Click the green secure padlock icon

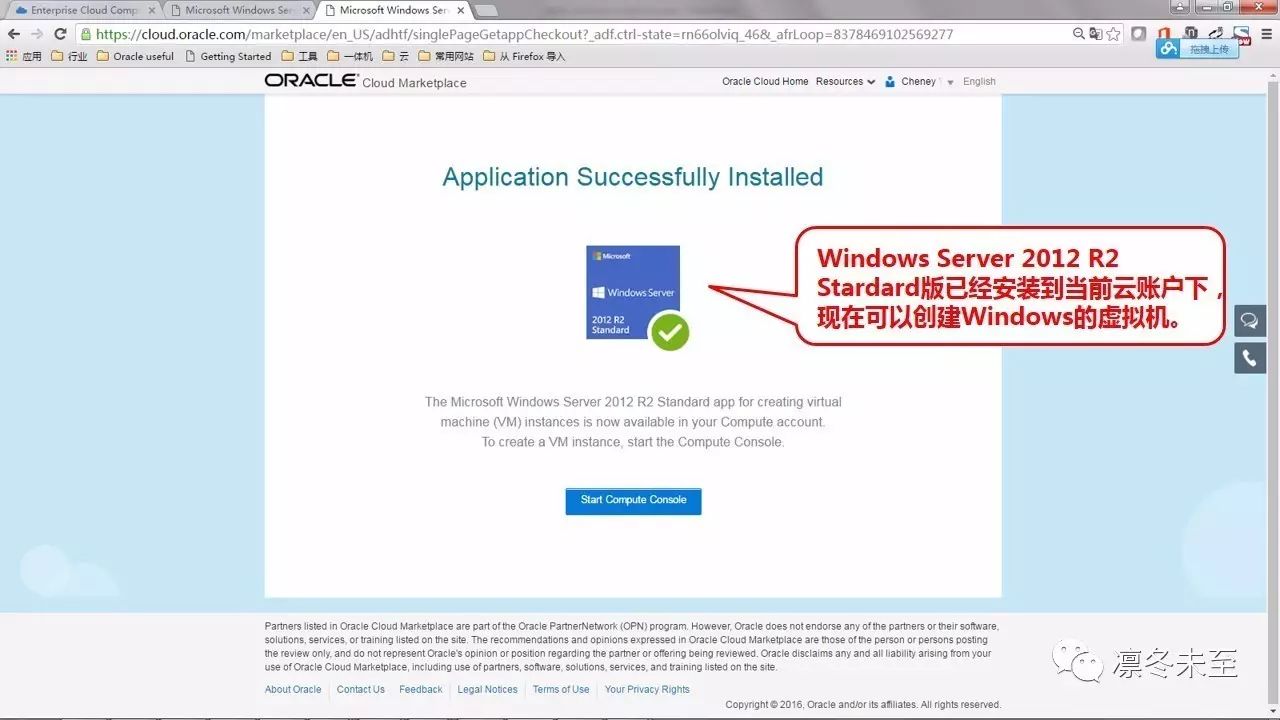tap(87, 34)
